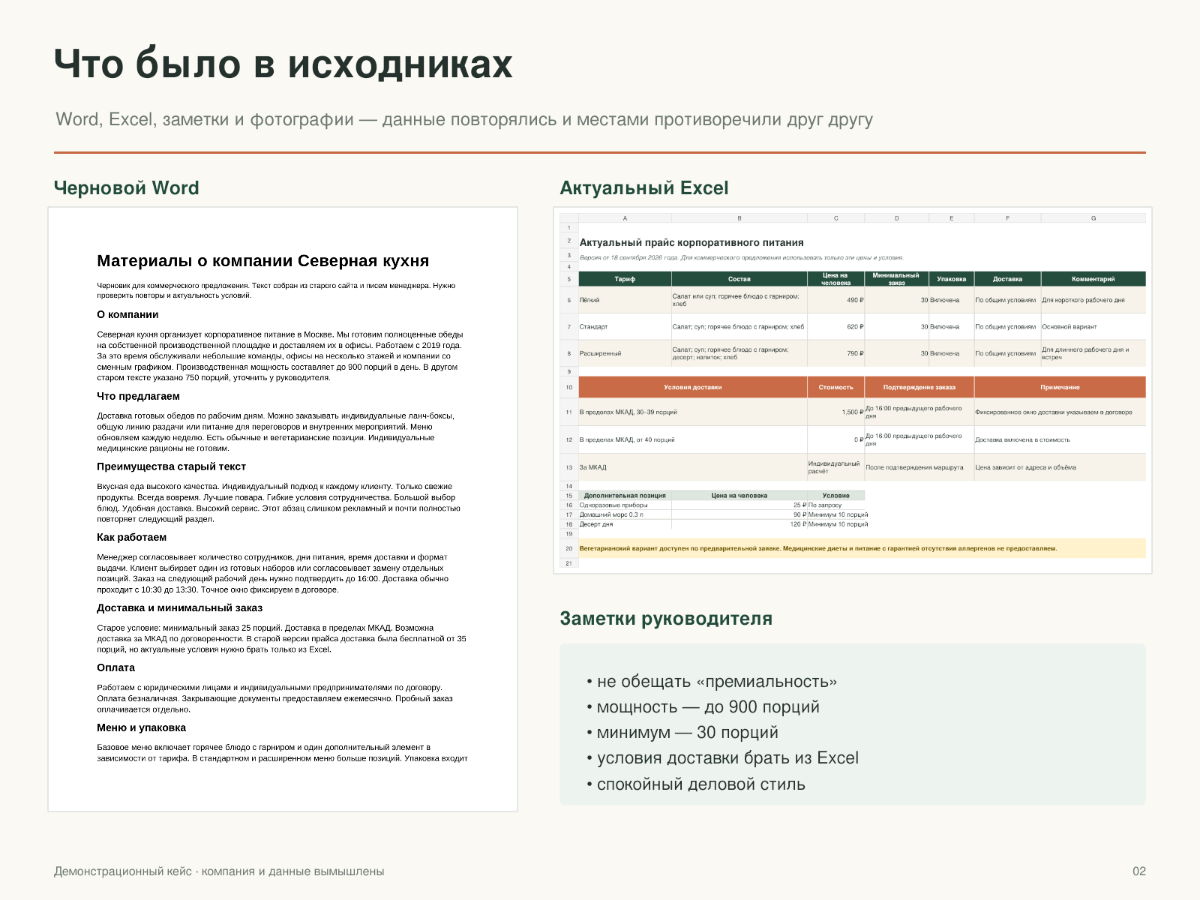Click the "Что предлагаем" heading in the Word draft

click(138, 396)
